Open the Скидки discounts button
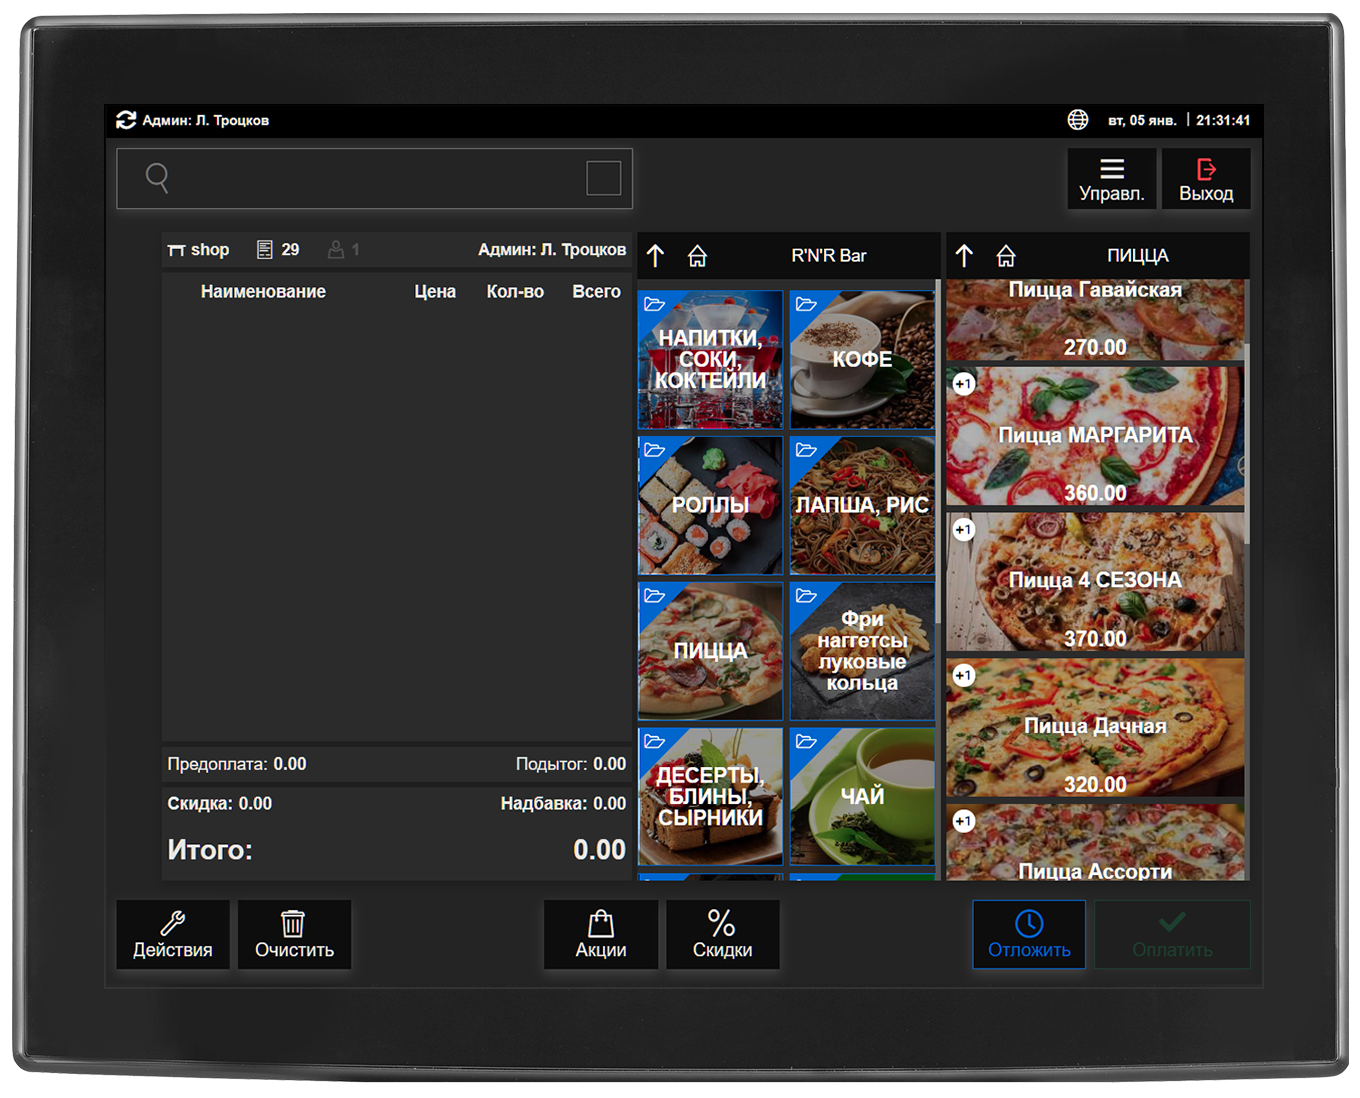Screen dimensions: 1360x1098 pyautogui.click(x=722, y=935)
